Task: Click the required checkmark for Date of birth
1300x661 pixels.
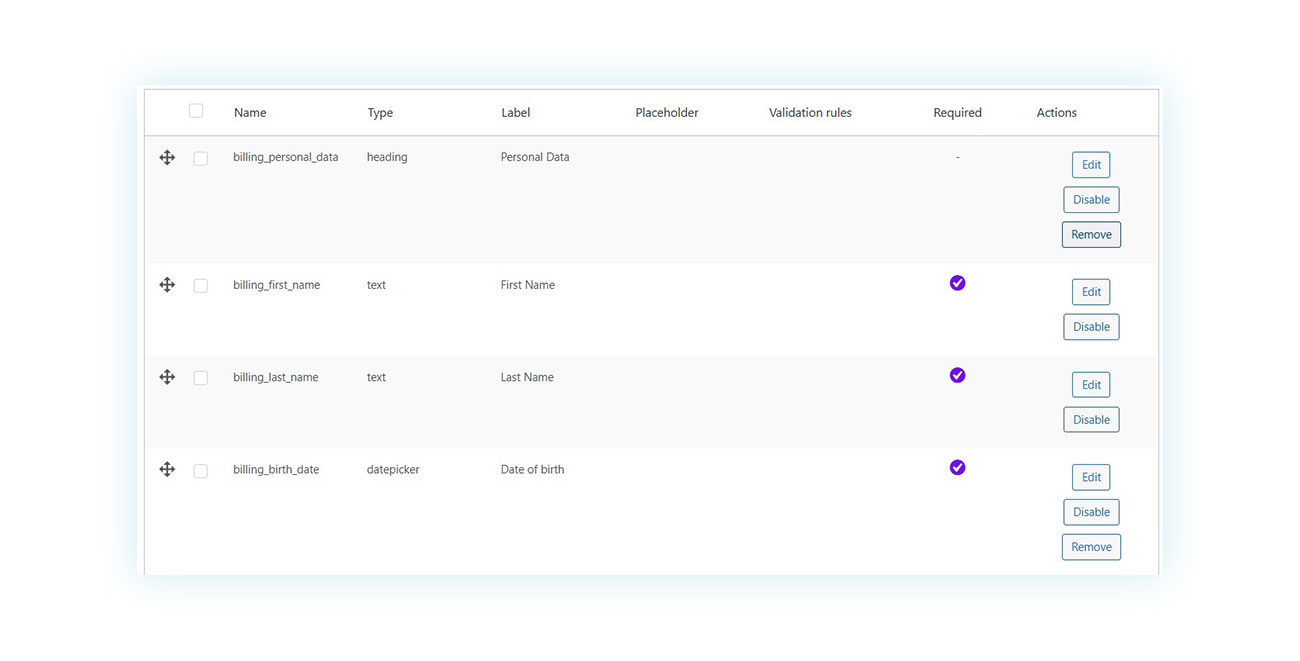Action: pos(957,467)
